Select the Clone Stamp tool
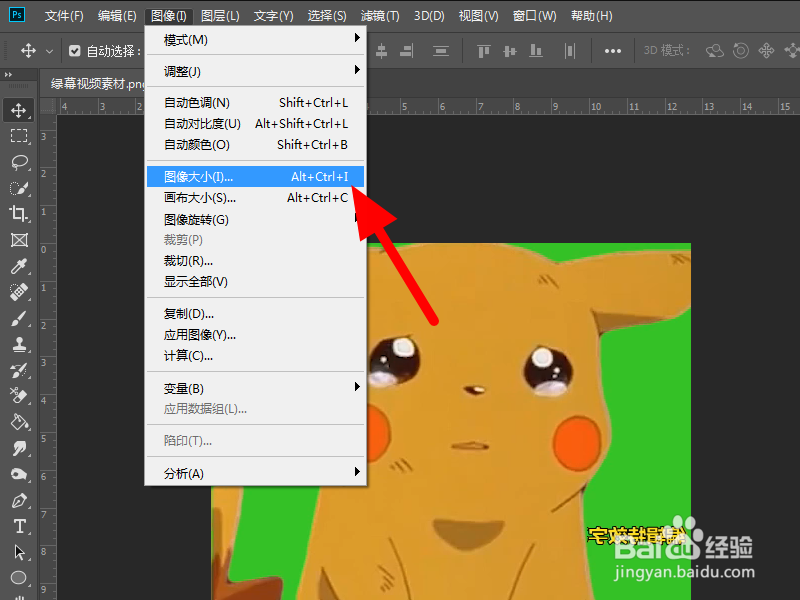Screen dimensions: 800x600 click(x=19, y=344)
